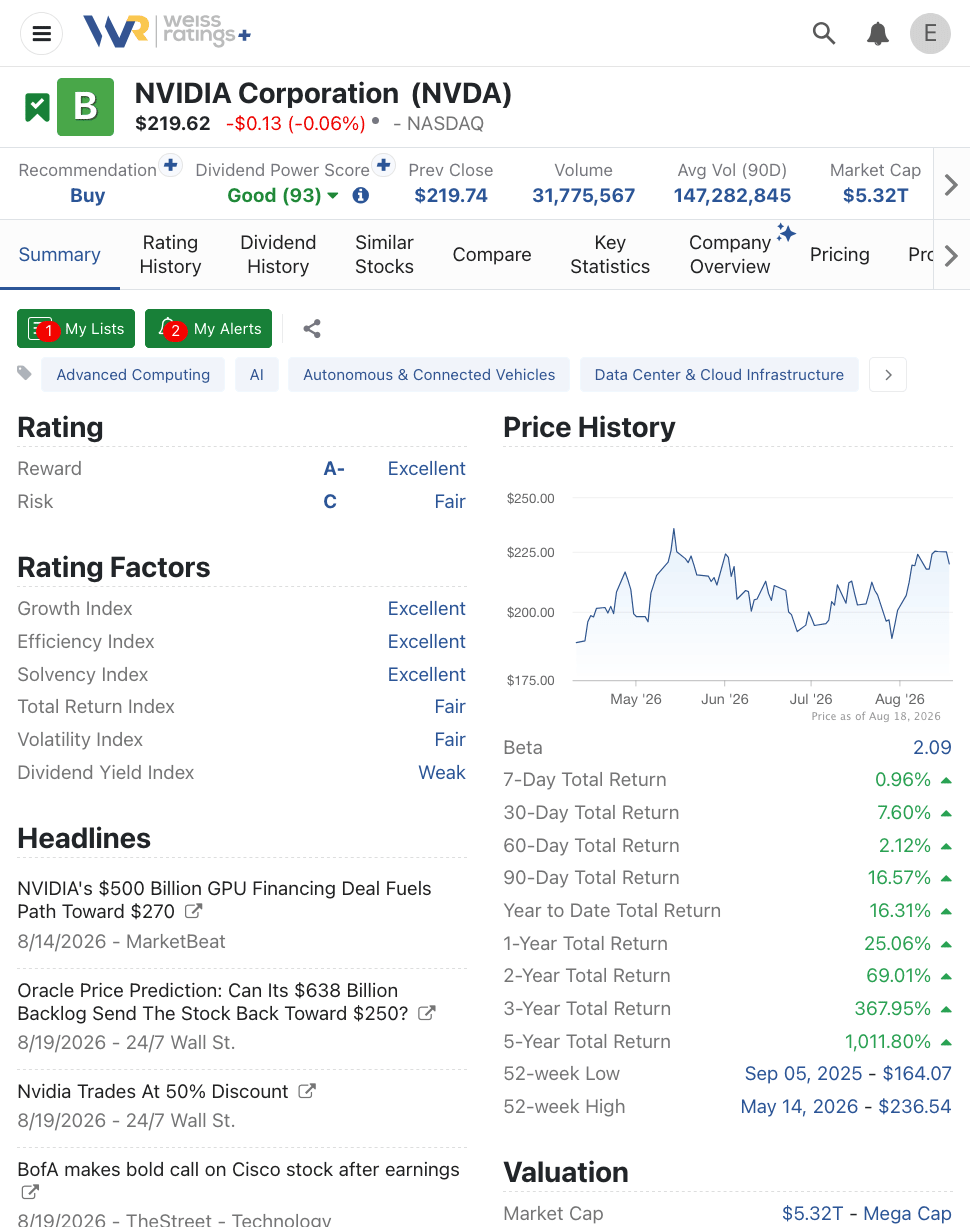Reveal more tabs with right chevron
Image resolution: width=970 pixels, height=1227 pixels.
tap(951, 255)
